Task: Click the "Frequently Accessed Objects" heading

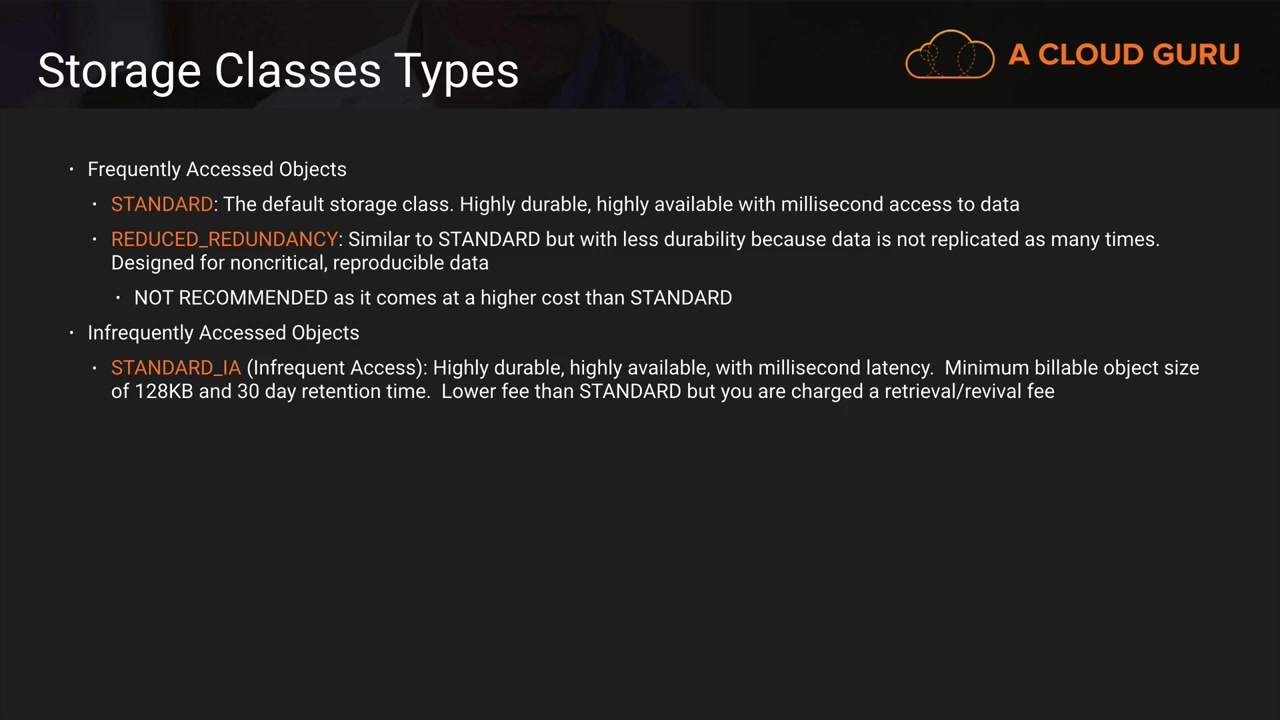Action: [217, 169]
